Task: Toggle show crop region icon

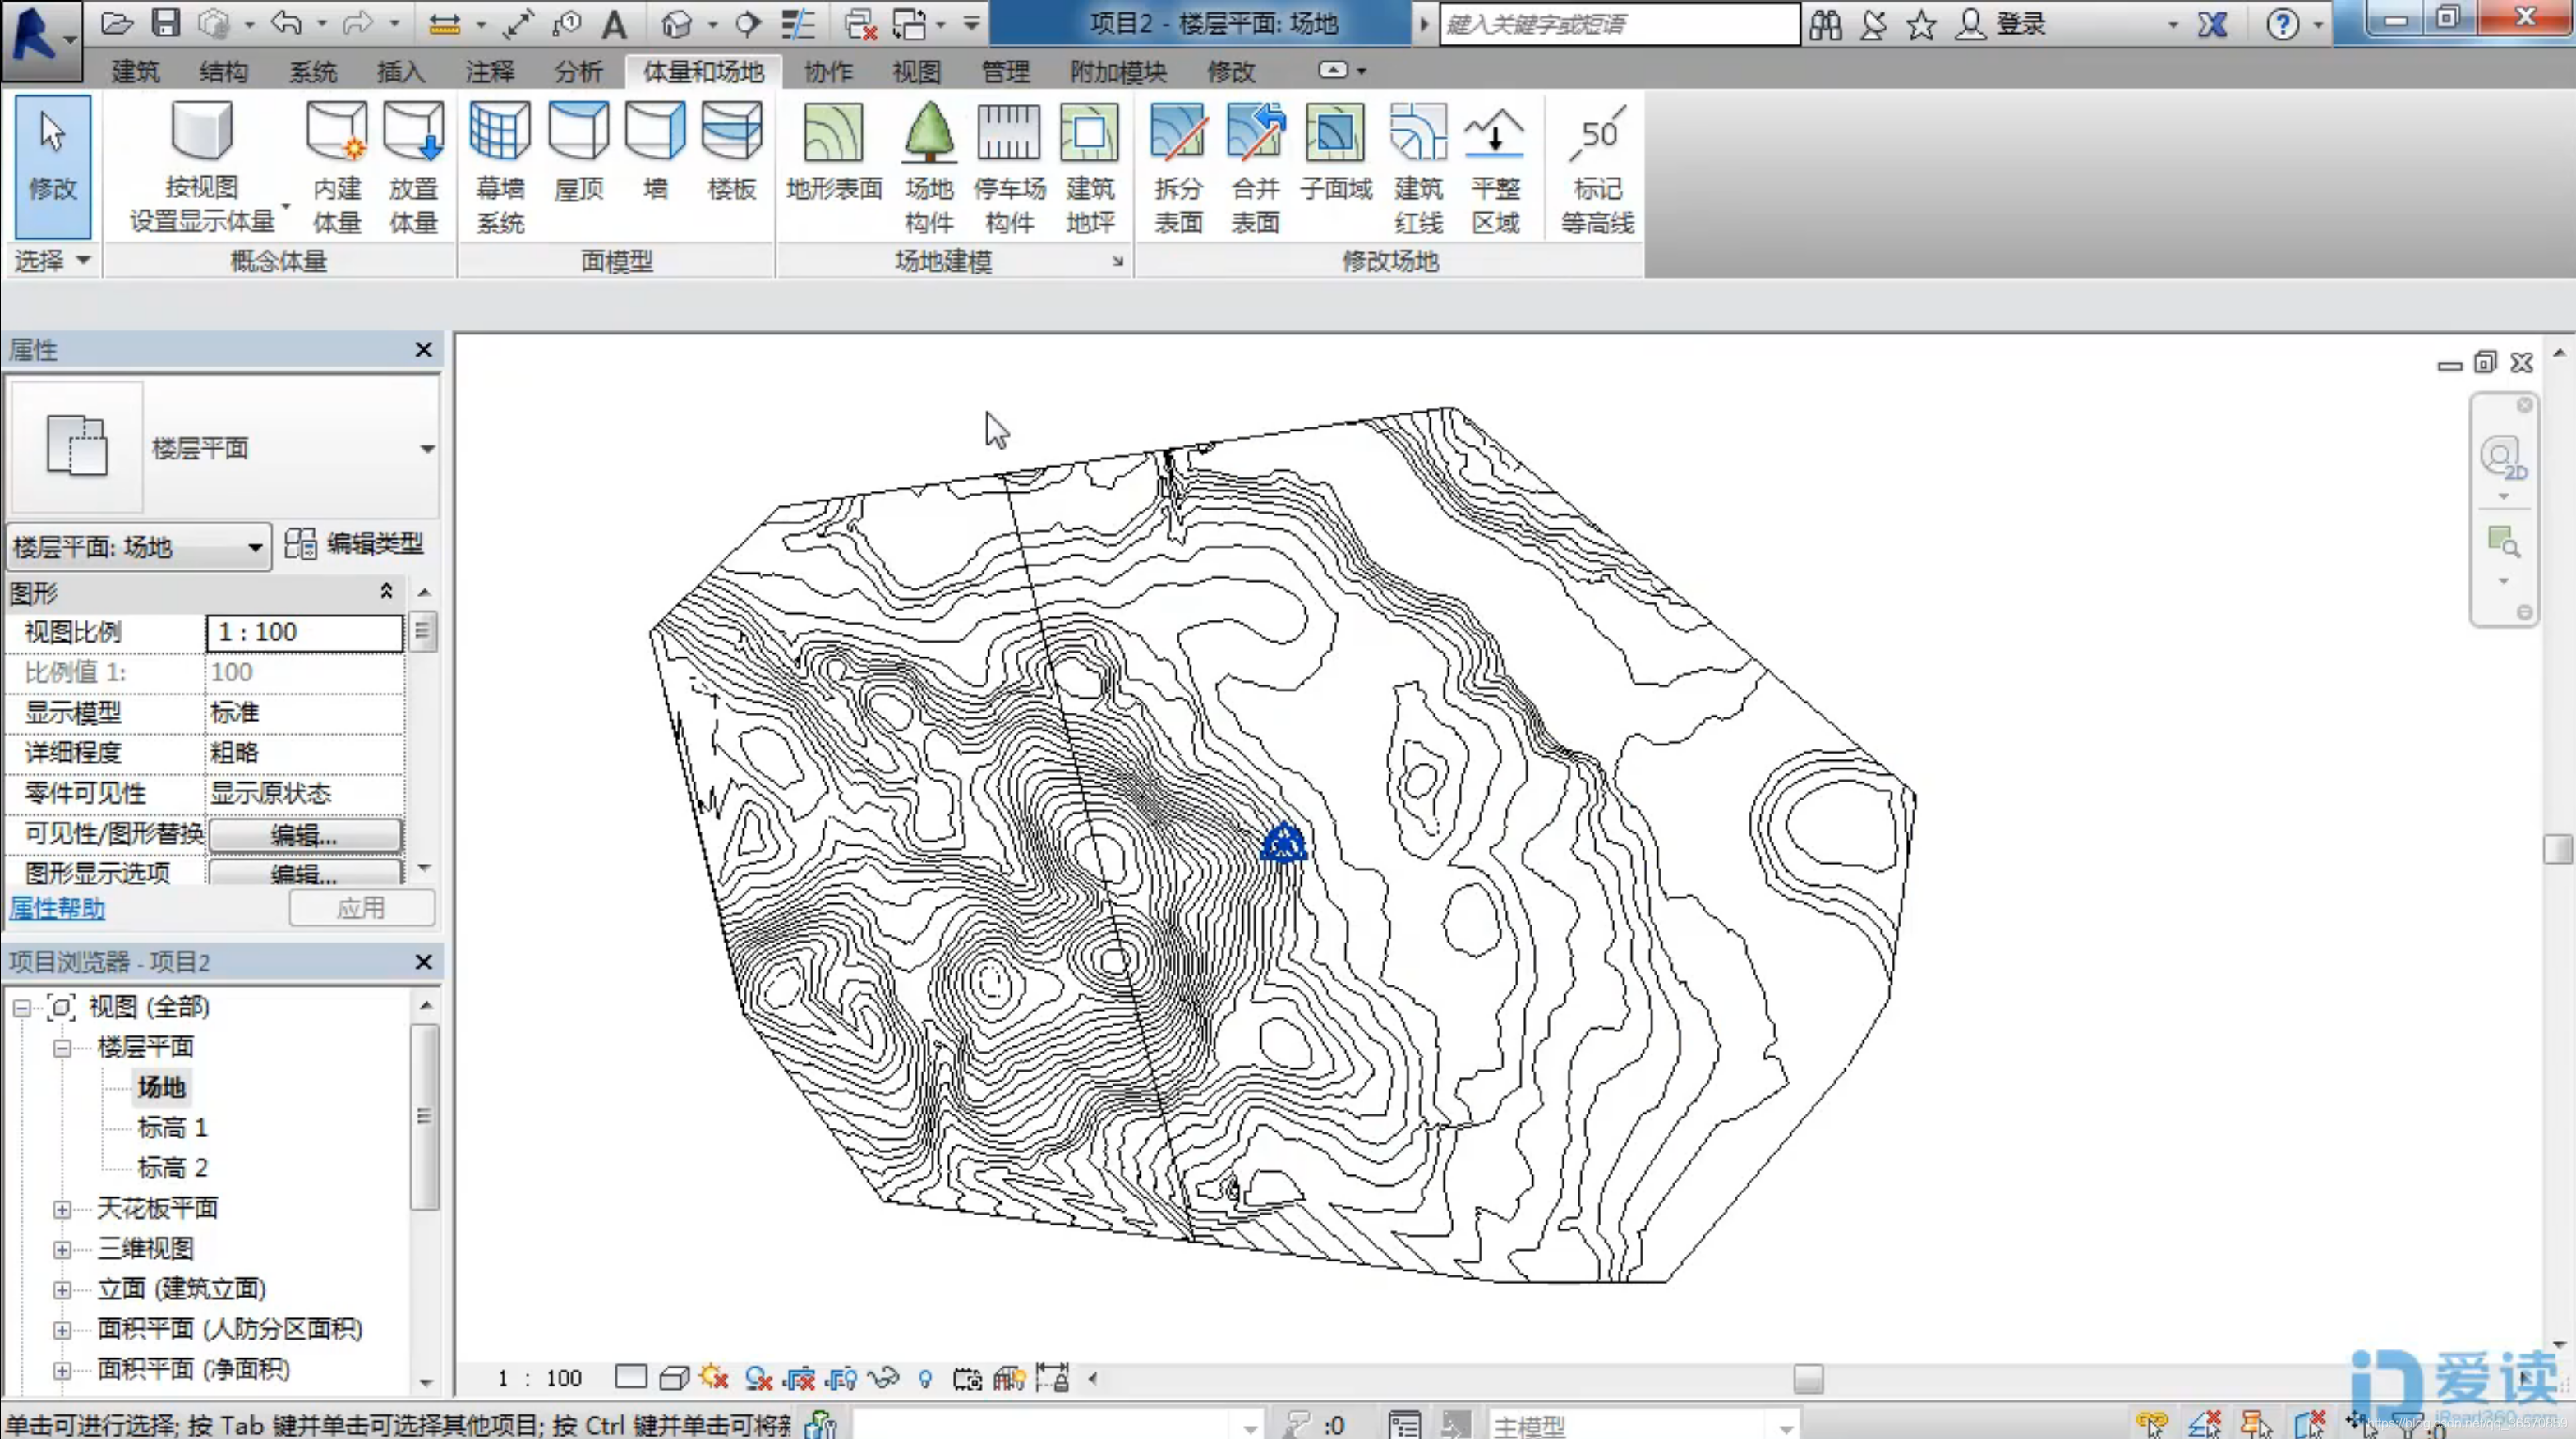Action: [x=841, y=1379]
